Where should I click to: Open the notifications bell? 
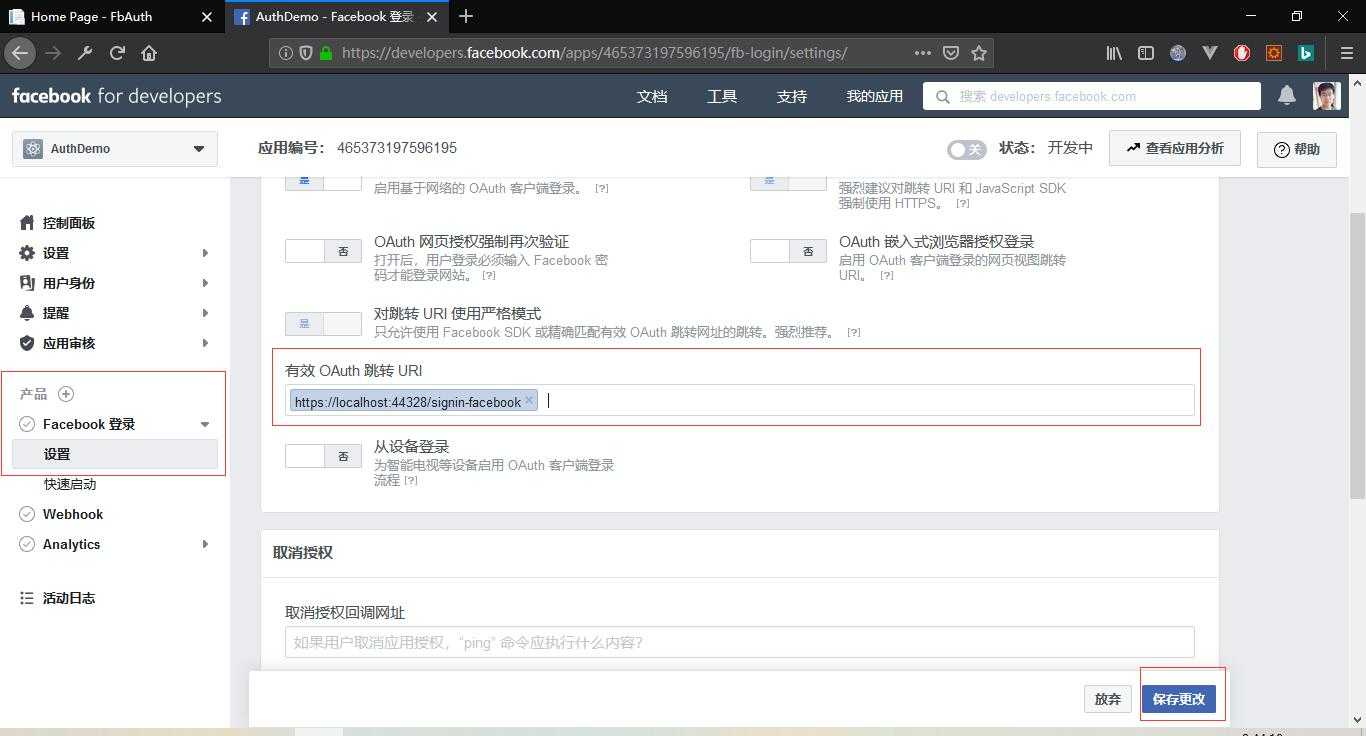[1287, 95]
